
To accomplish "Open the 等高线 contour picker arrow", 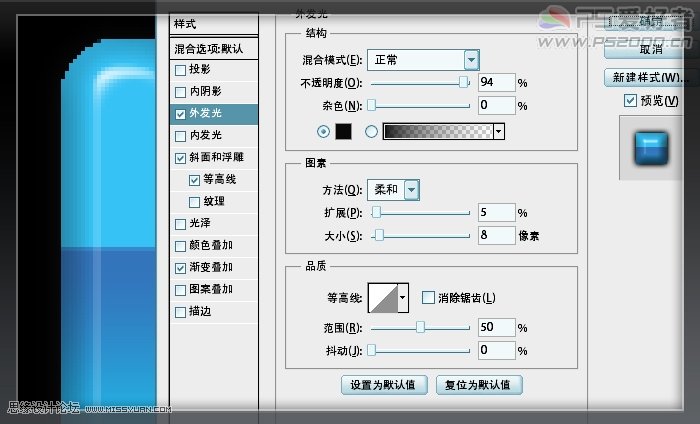I will pos(403,298).
